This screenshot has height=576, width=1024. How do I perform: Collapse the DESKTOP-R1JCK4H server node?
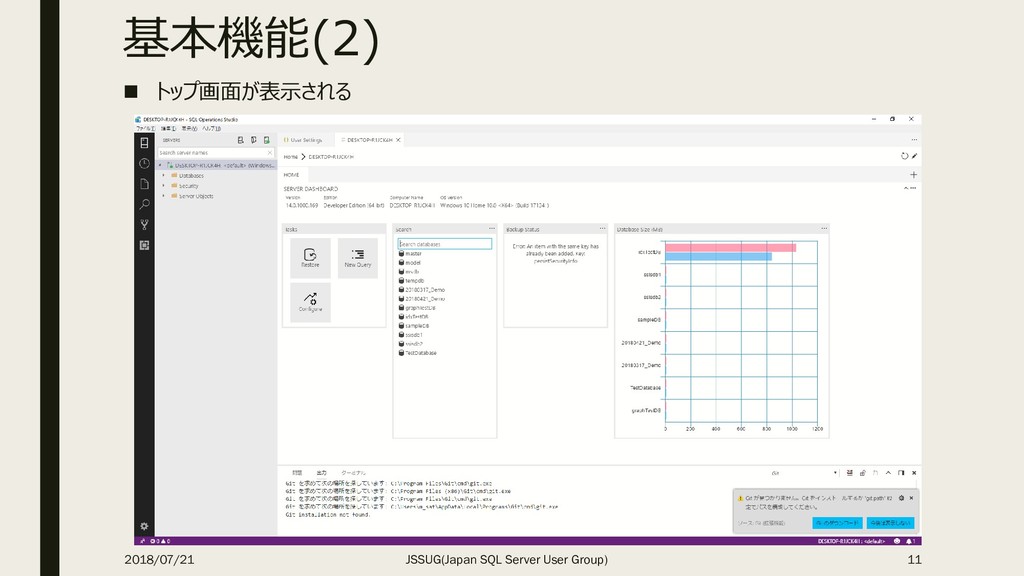click(160, 165)
